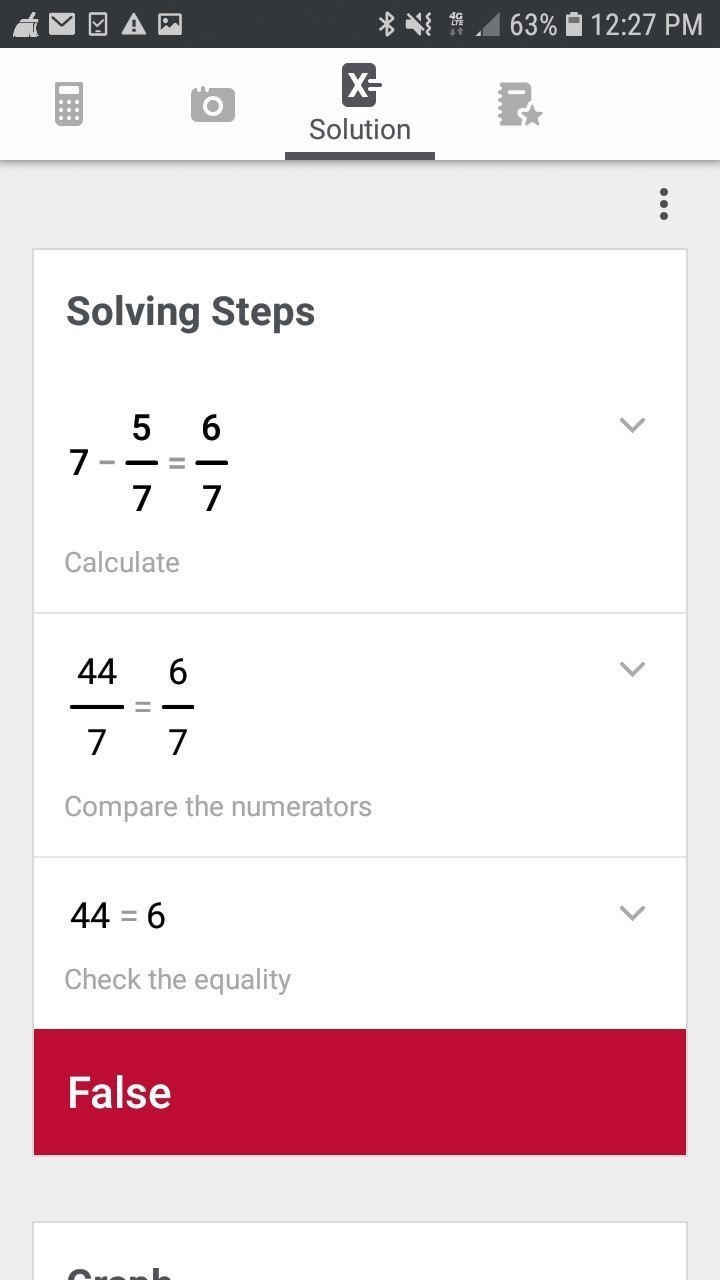720x1280 pixels.
Task: Switch to the camera scan tab
Action: (212, 104)
